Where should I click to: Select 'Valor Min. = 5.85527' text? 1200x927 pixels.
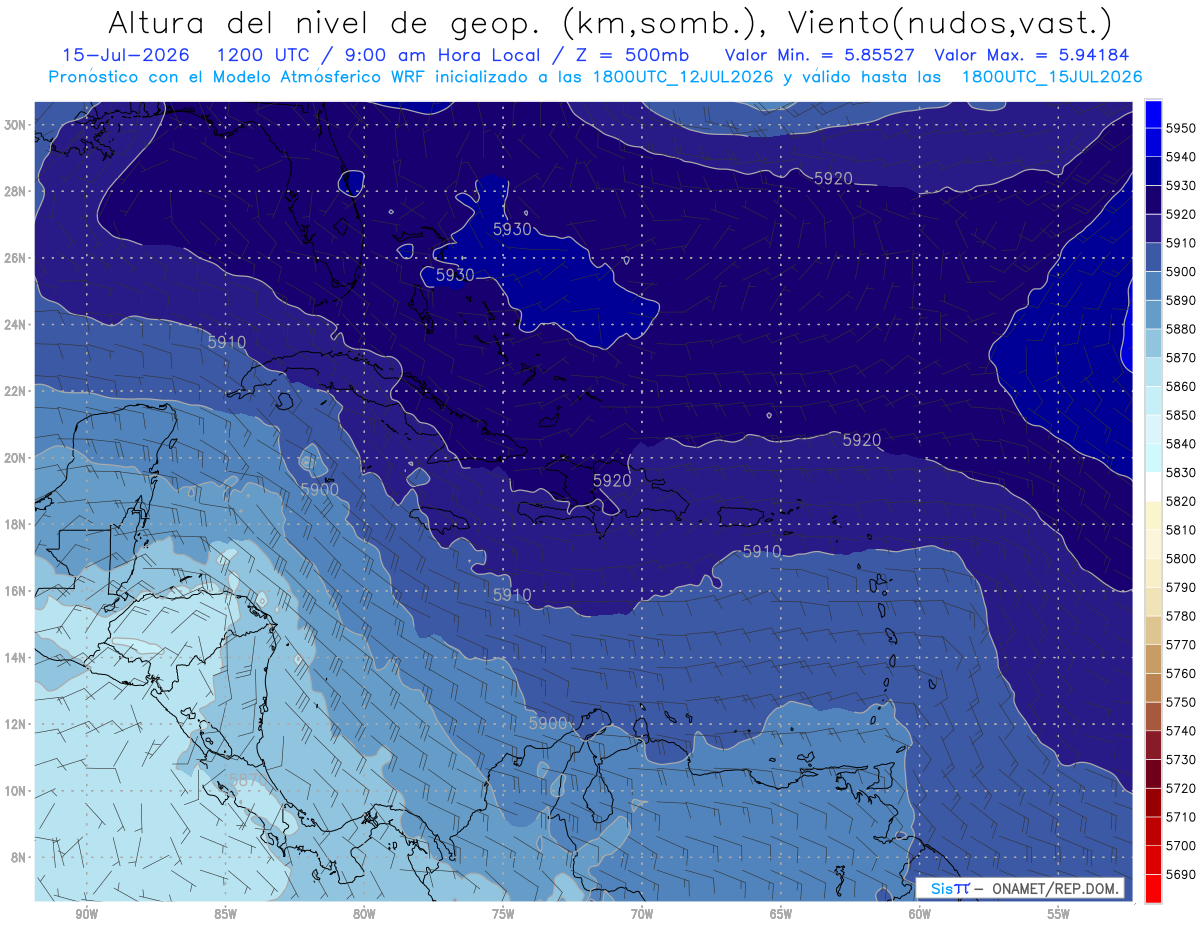(x=822, y=55)
